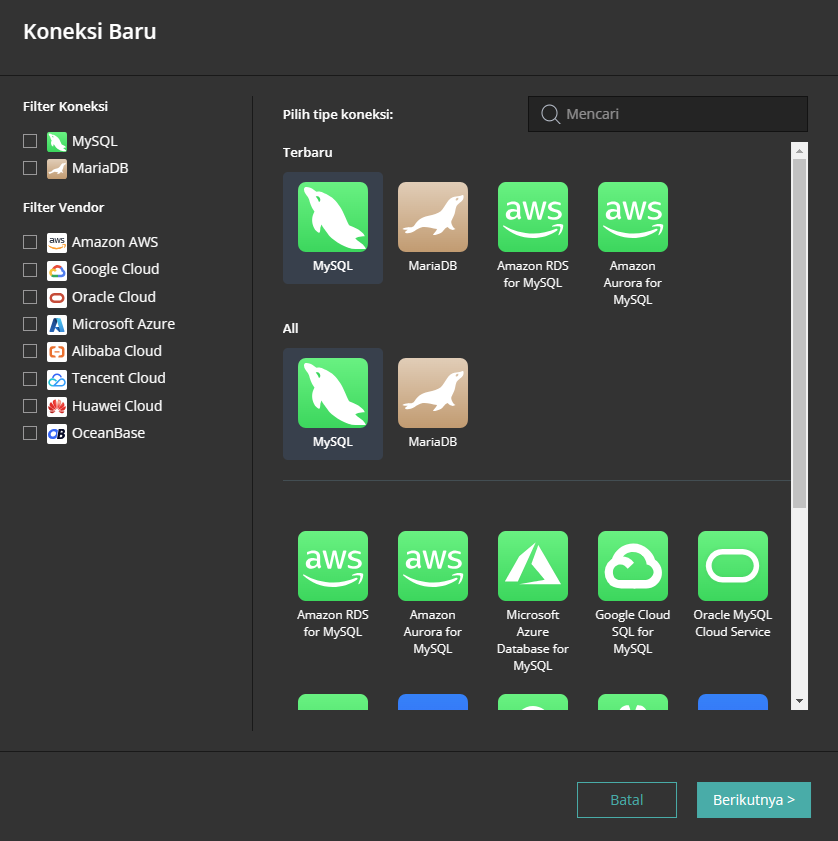This screenshot has height=841, width=838.
Task: Click OceanBase logo in vendor filter
Action: [x=57, y=433]
